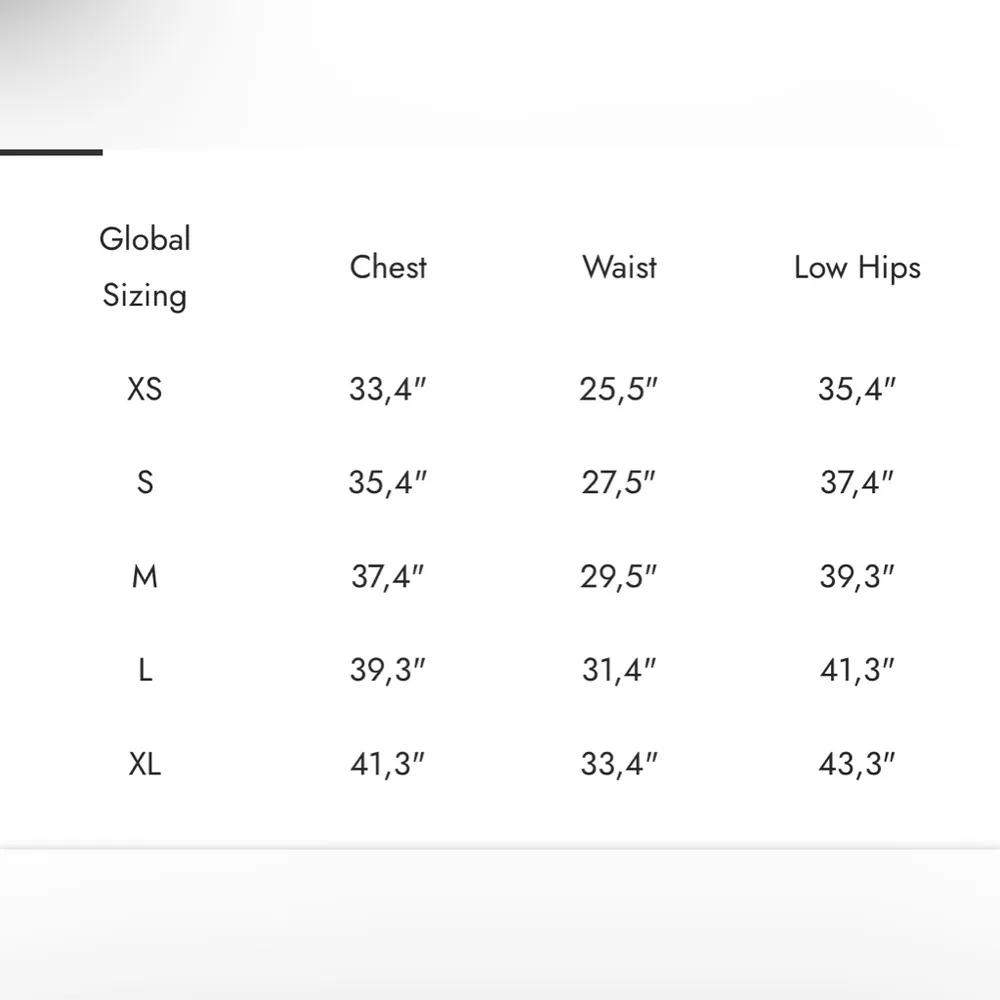Click the S low hips value 37,4″
This screenshot has width=1000, height=1000.
click(x=857, y=483)
